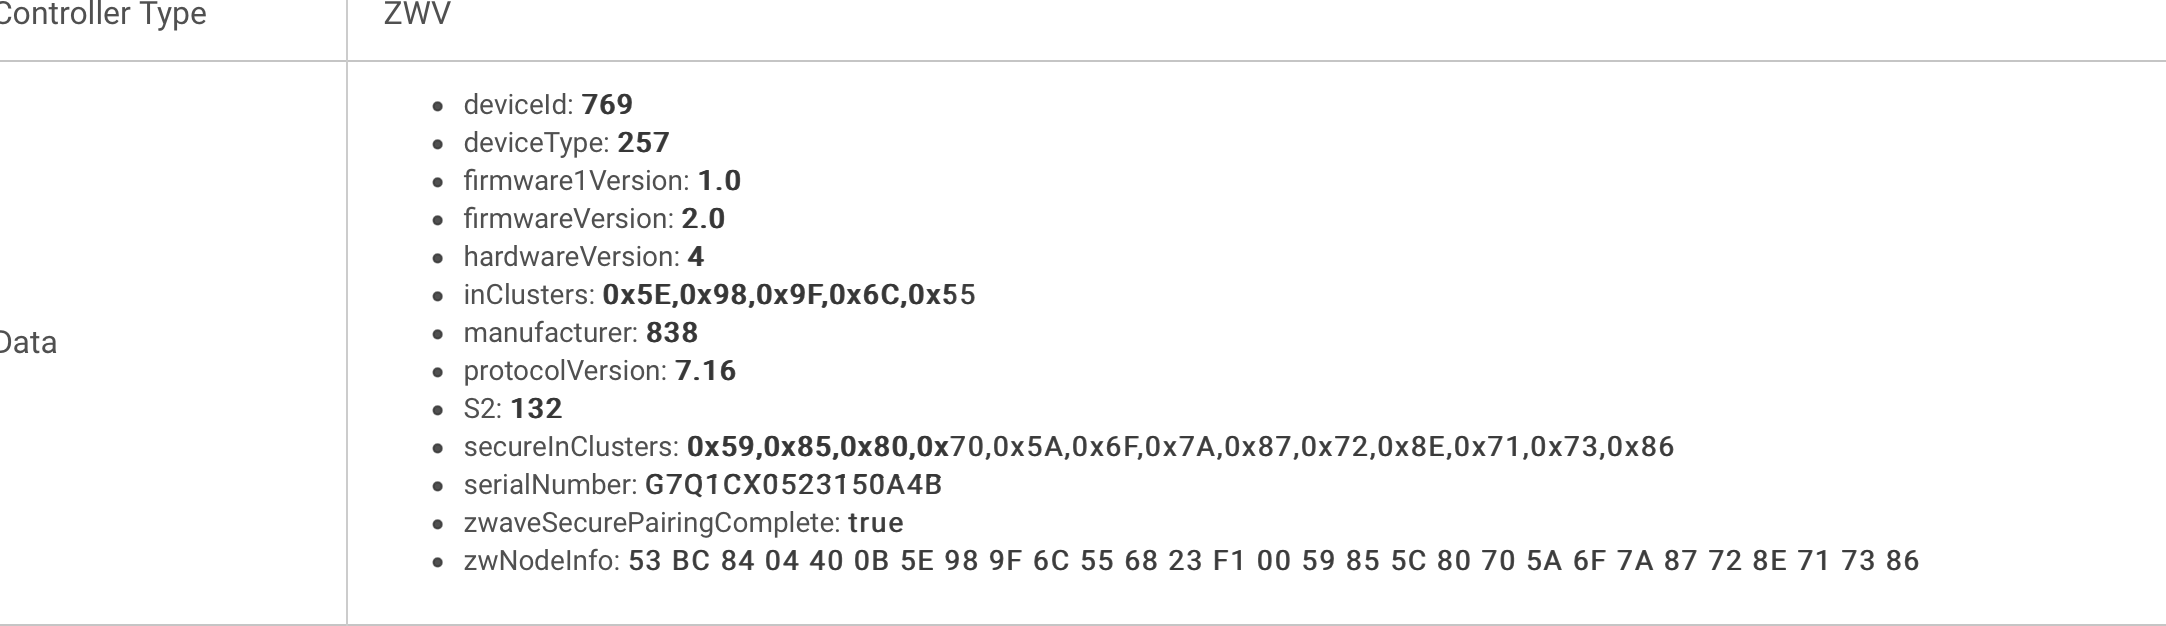Image resolution: width=2166 pixels, height=626 pixels.
Task: Click the serialNumber field label
Action: tap(549, 485)
